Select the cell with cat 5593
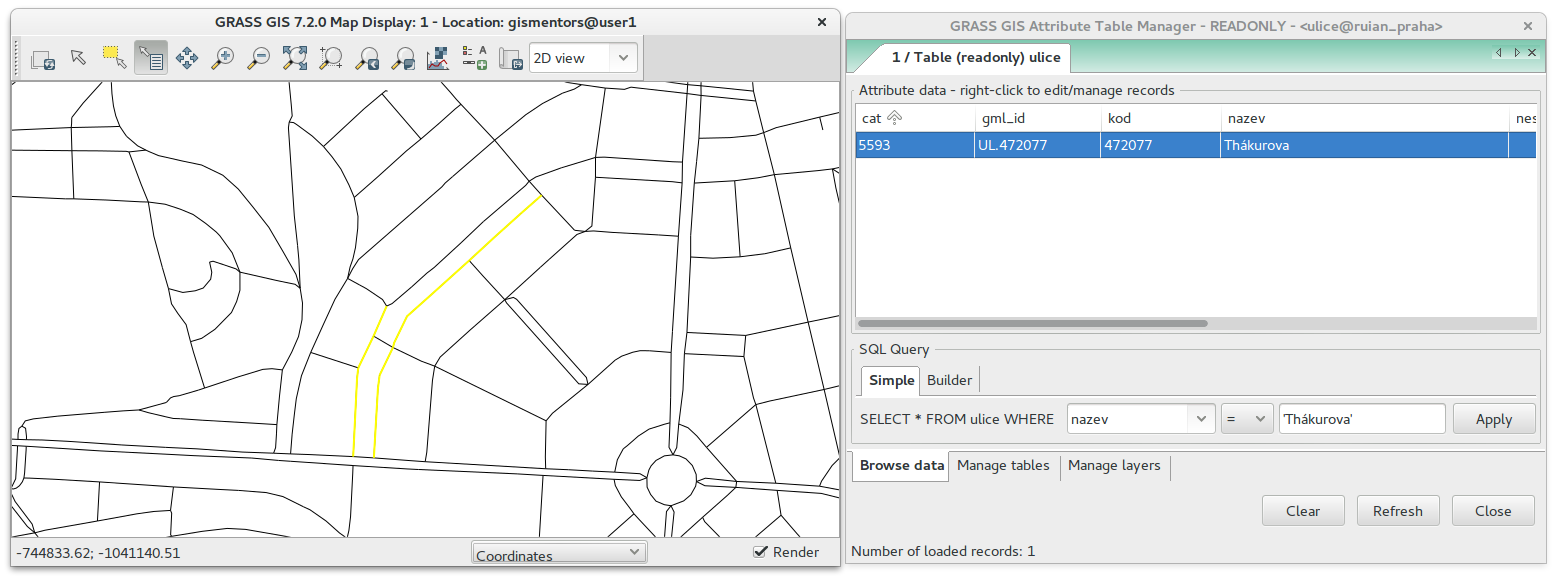Screen dimensions: 1563x582 pos(915,145)
